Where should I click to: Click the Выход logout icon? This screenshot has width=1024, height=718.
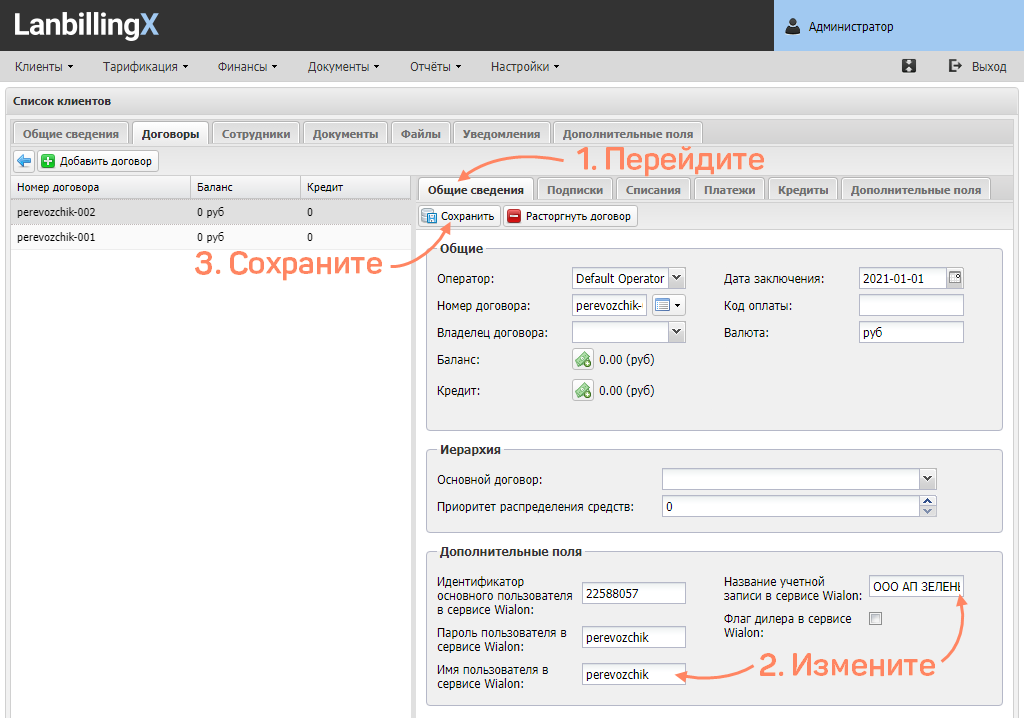click(955, 66)
